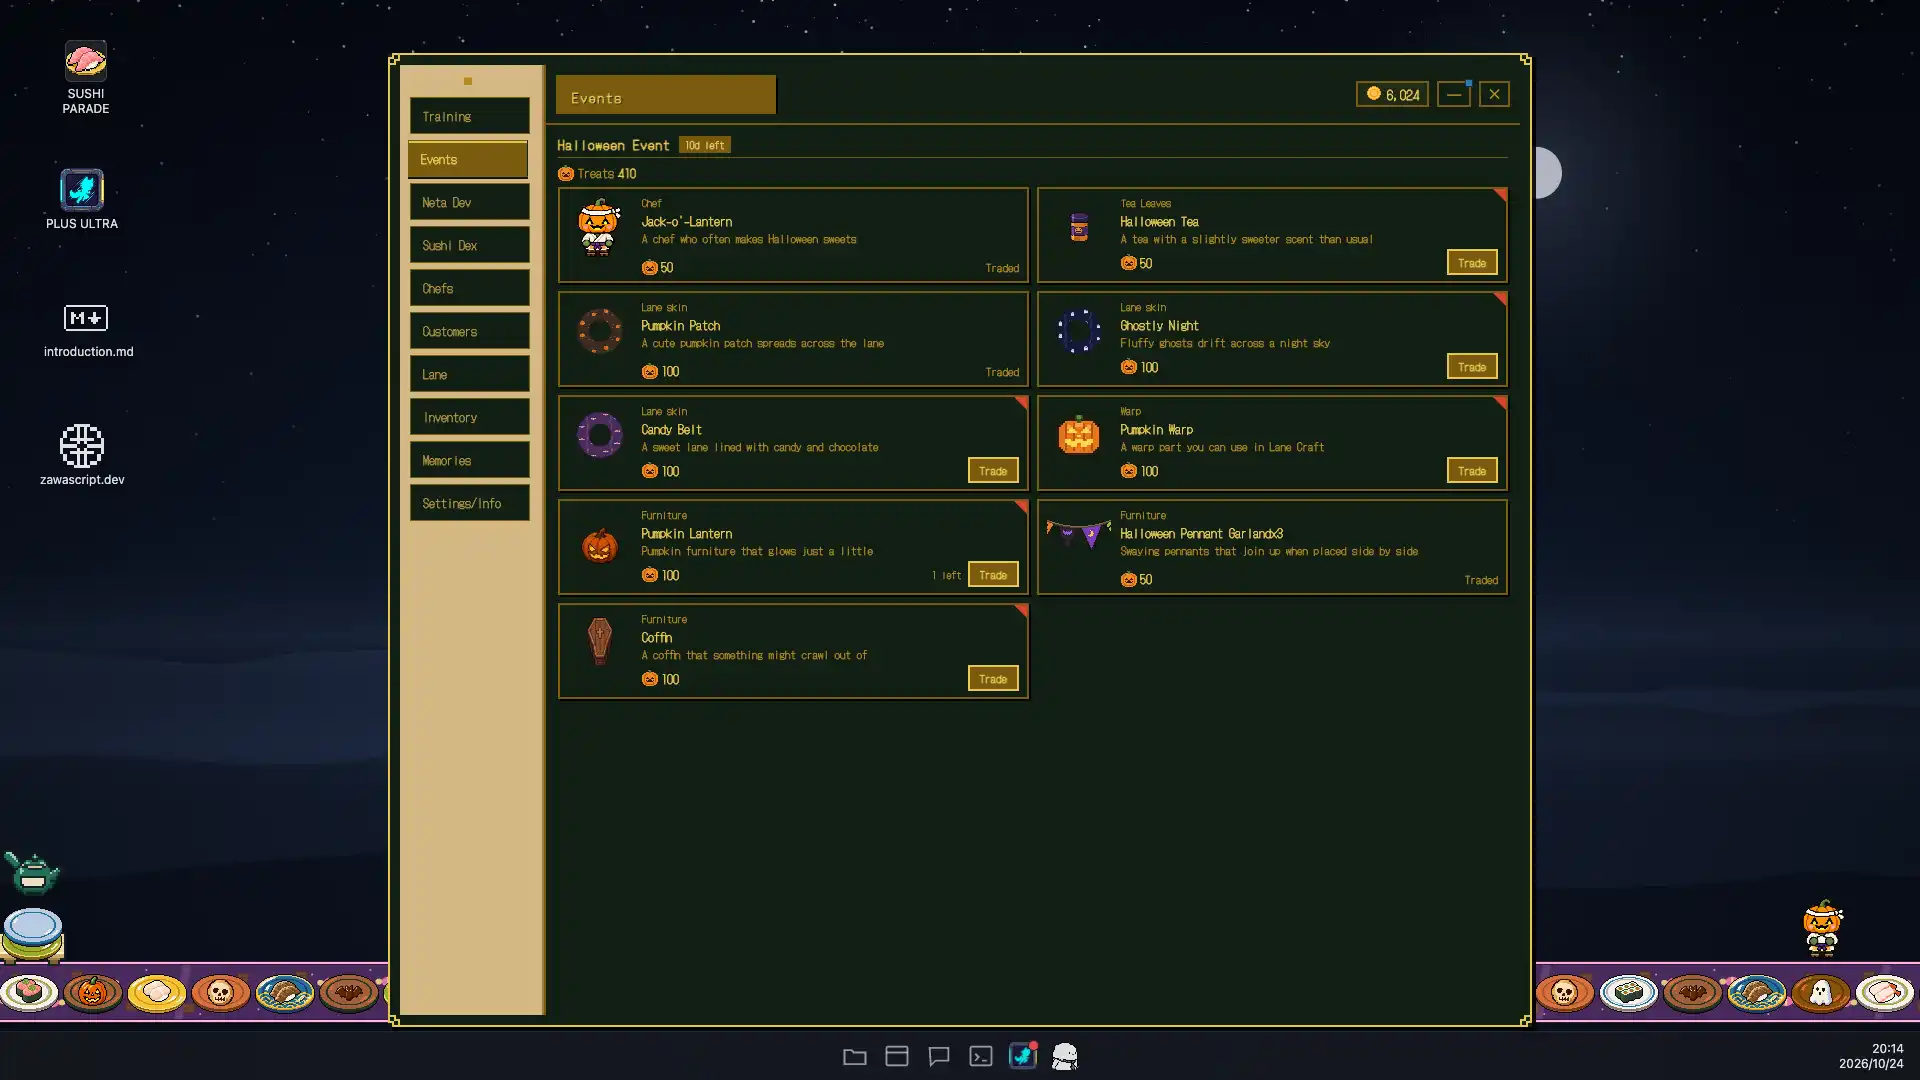Go to the Customers section
1920x1080 pixels.
pos(469,331)
